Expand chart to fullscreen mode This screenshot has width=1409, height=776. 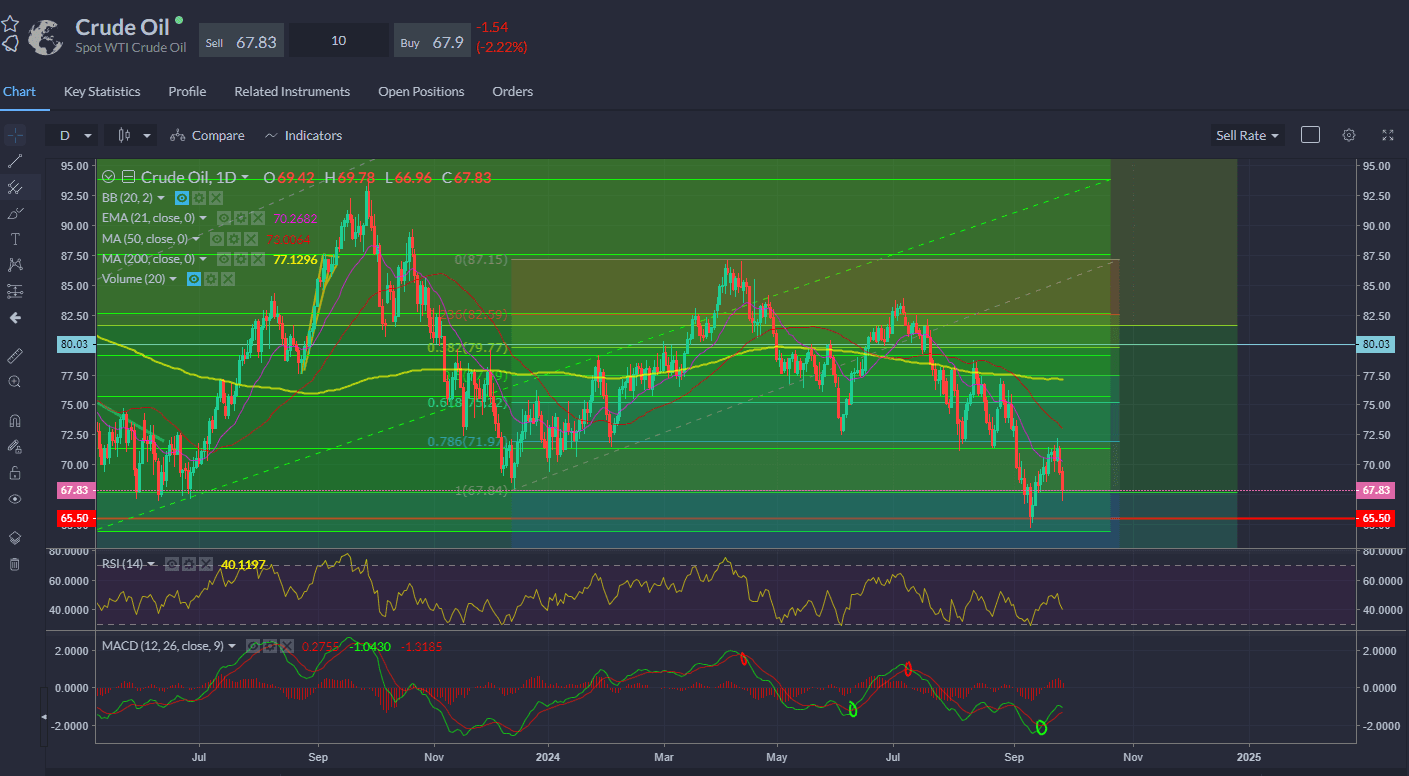pyautogui.click(x=1388, y=135)
